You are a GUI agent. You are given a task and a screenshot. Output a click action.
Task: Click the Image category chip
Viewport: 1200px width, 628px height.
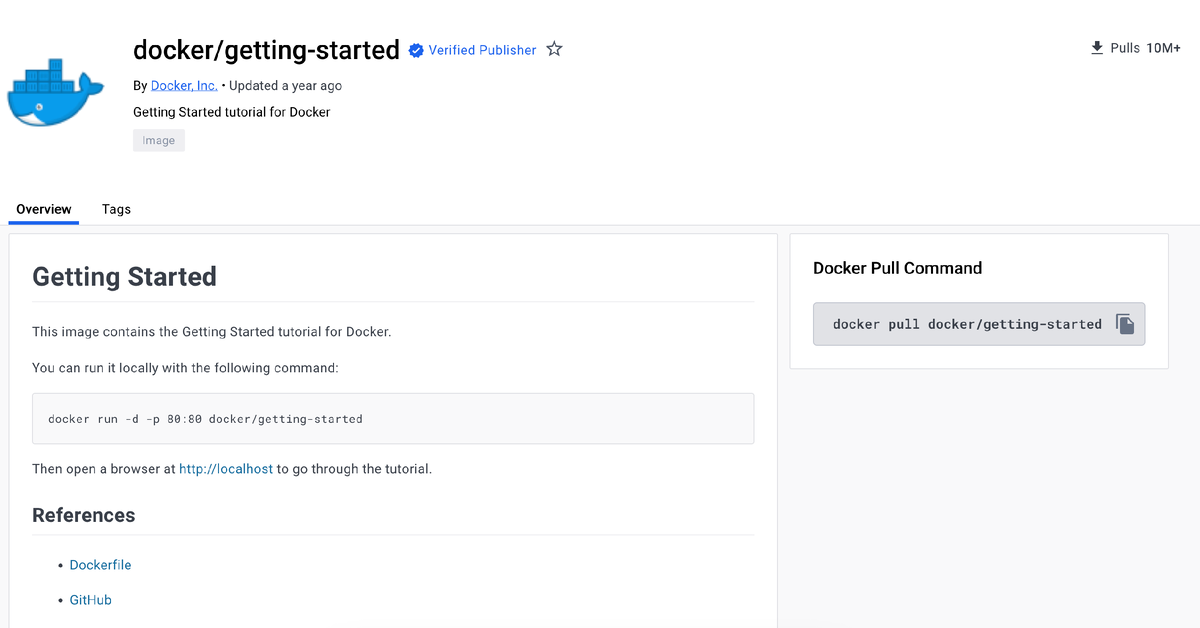[159, 141]
